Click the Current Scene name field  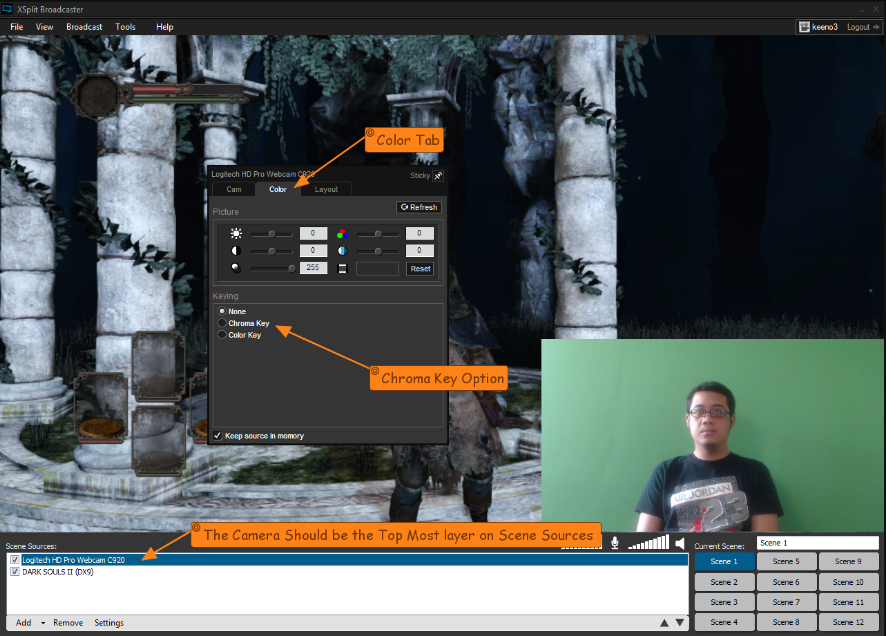coord(818,543)
